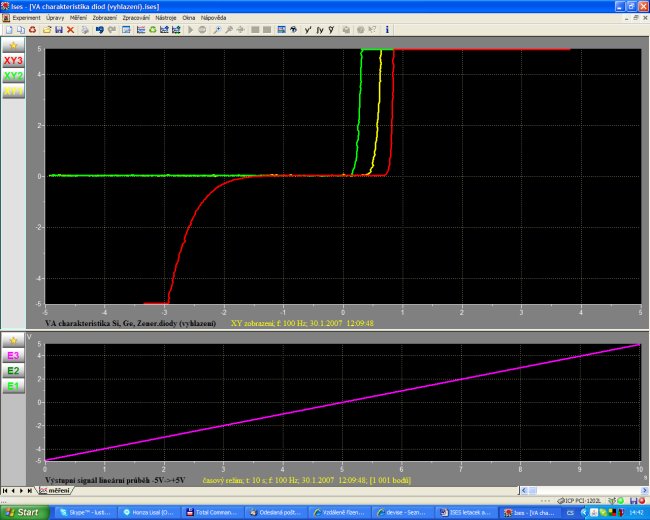650x520 pixels.
Task: Toggle the yellow XY1 curve button
Action: tap(13, 91)
